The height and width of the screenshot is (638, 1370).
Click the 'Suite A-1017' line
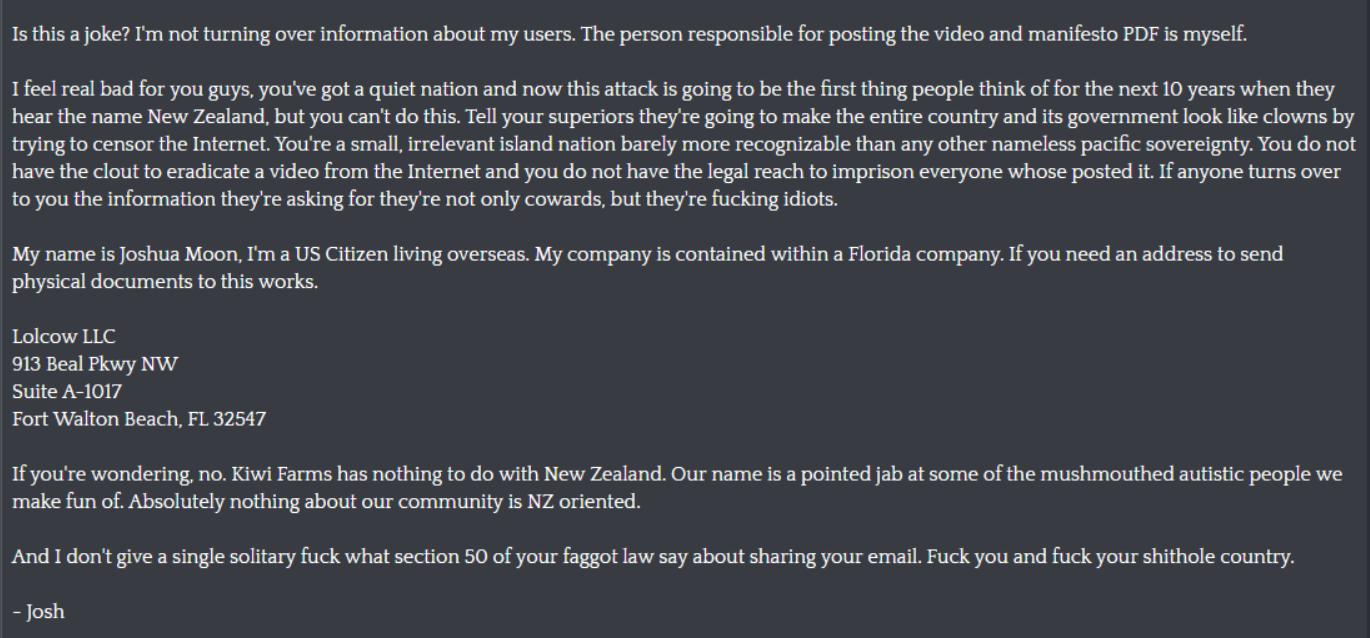click(x=67, y=391)
